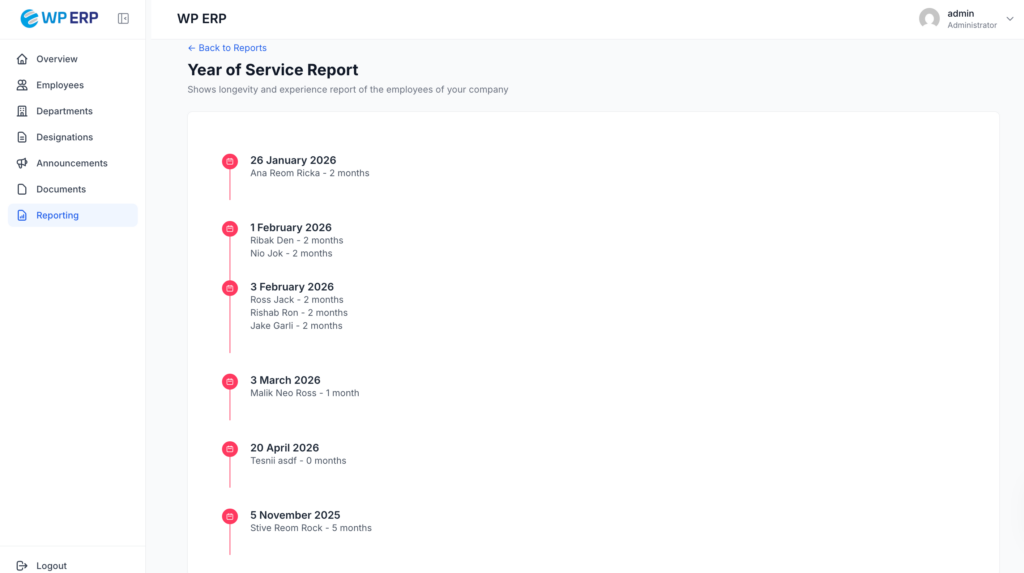Screen dimensions: 1024x573
Task: Click the Overview home icon
Action: 22,59
